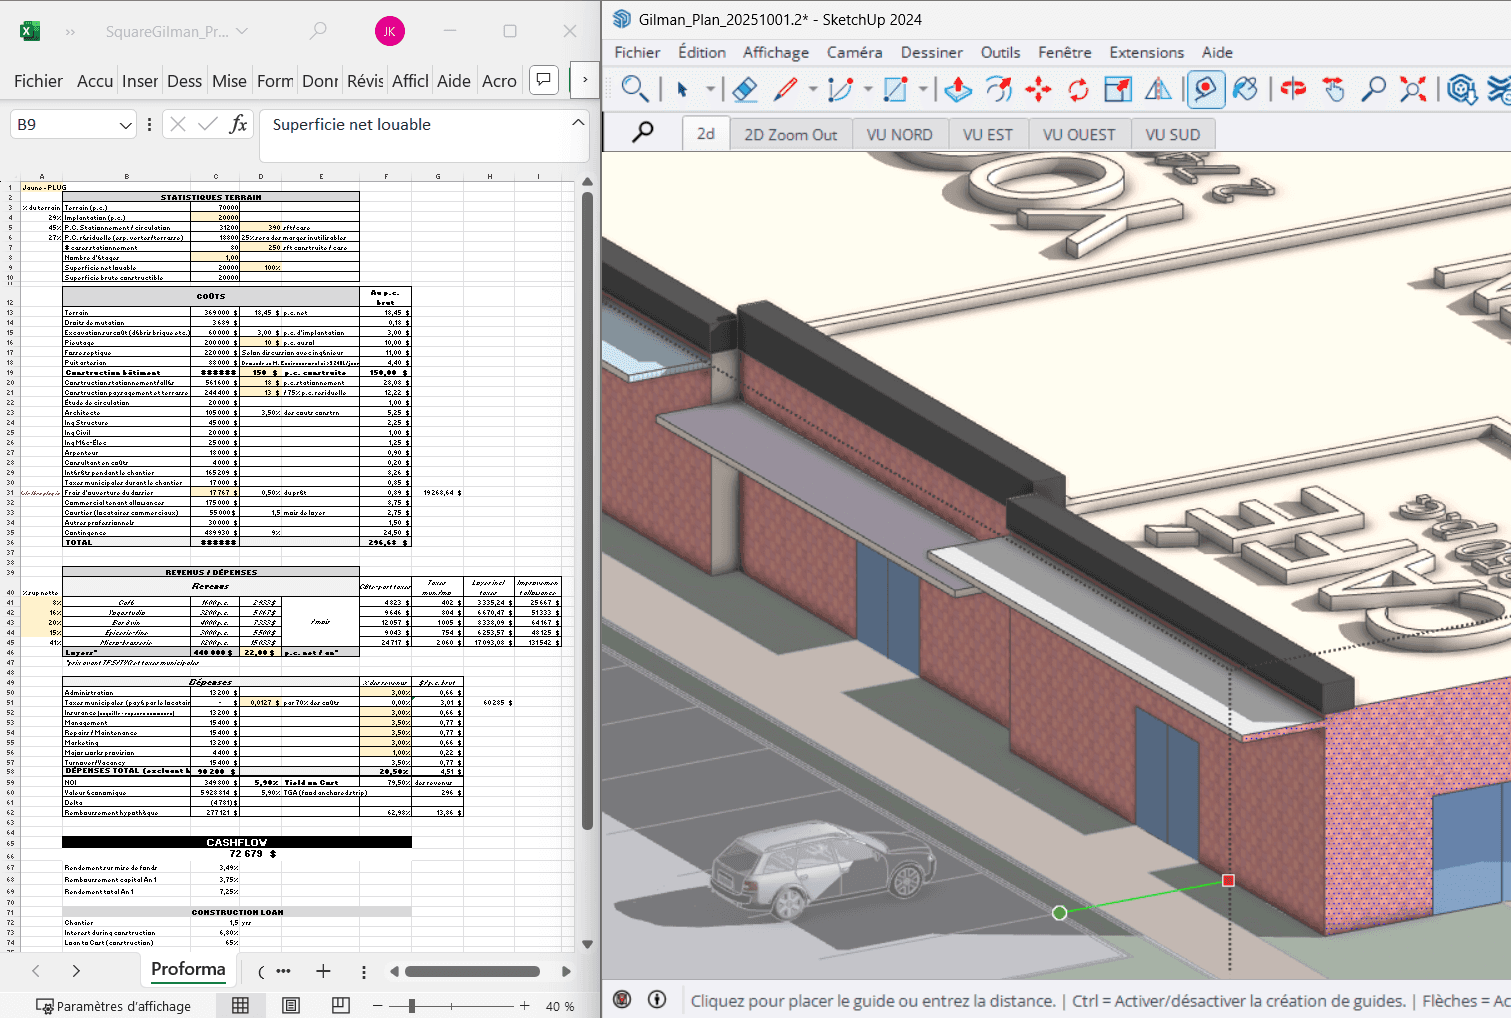
Task: Activate the Move tool
Action: point(1038,90)
